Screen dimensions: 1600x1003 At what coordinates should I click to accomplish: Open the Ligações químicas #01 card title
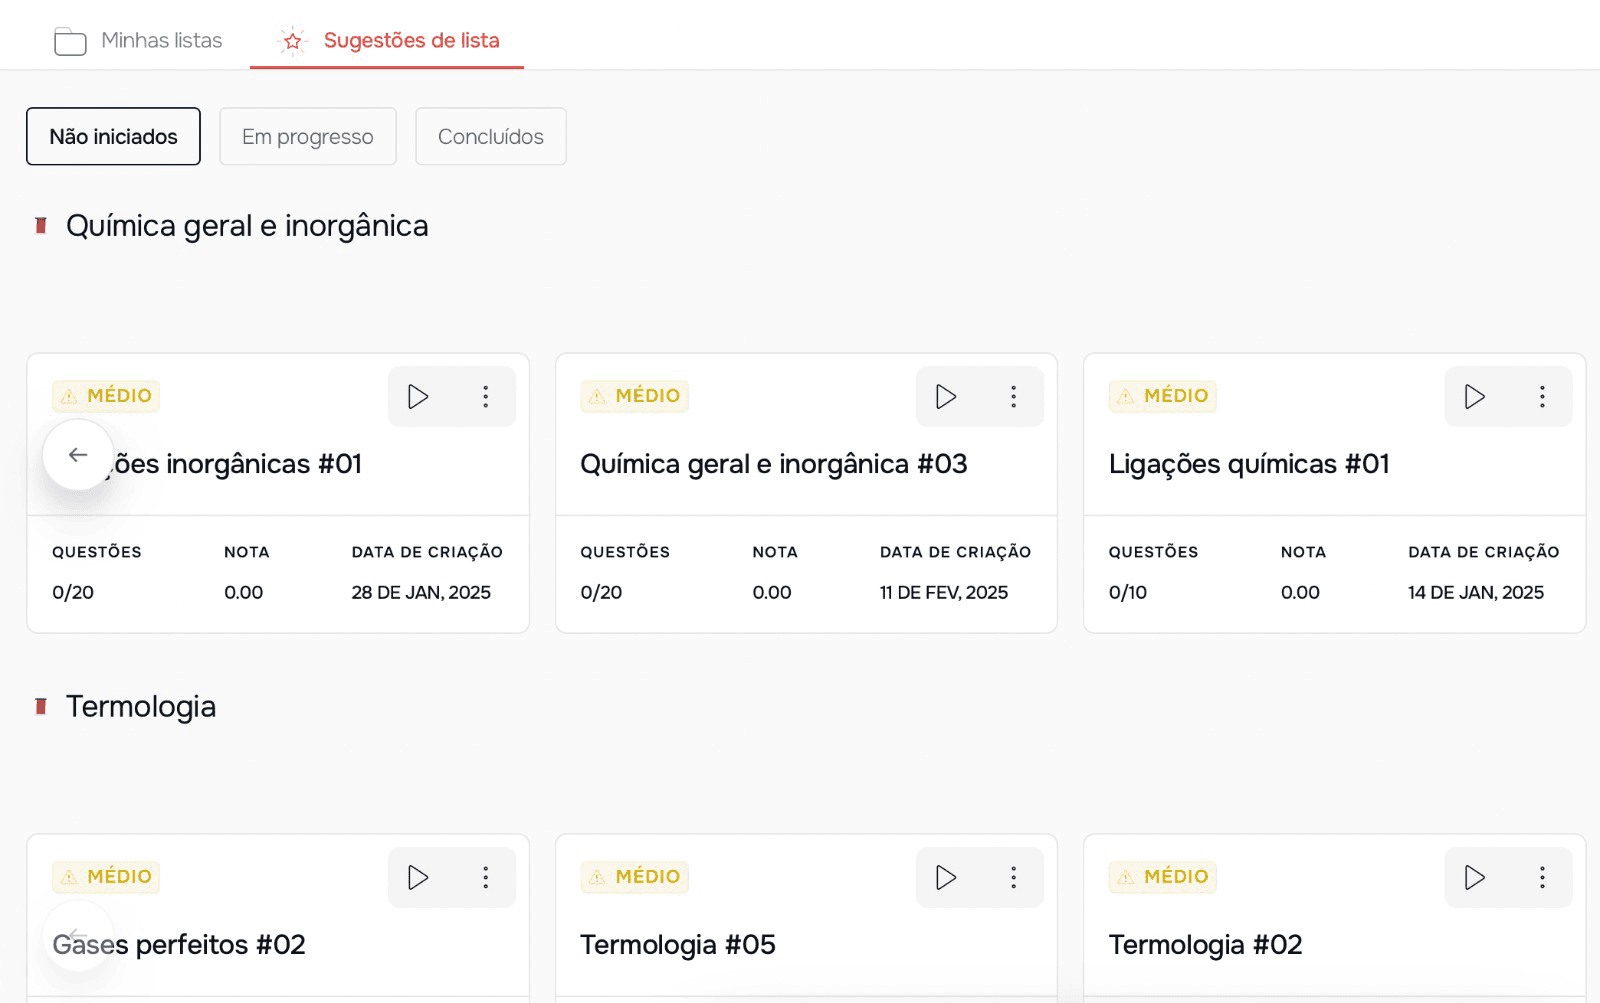[1249, 464]
